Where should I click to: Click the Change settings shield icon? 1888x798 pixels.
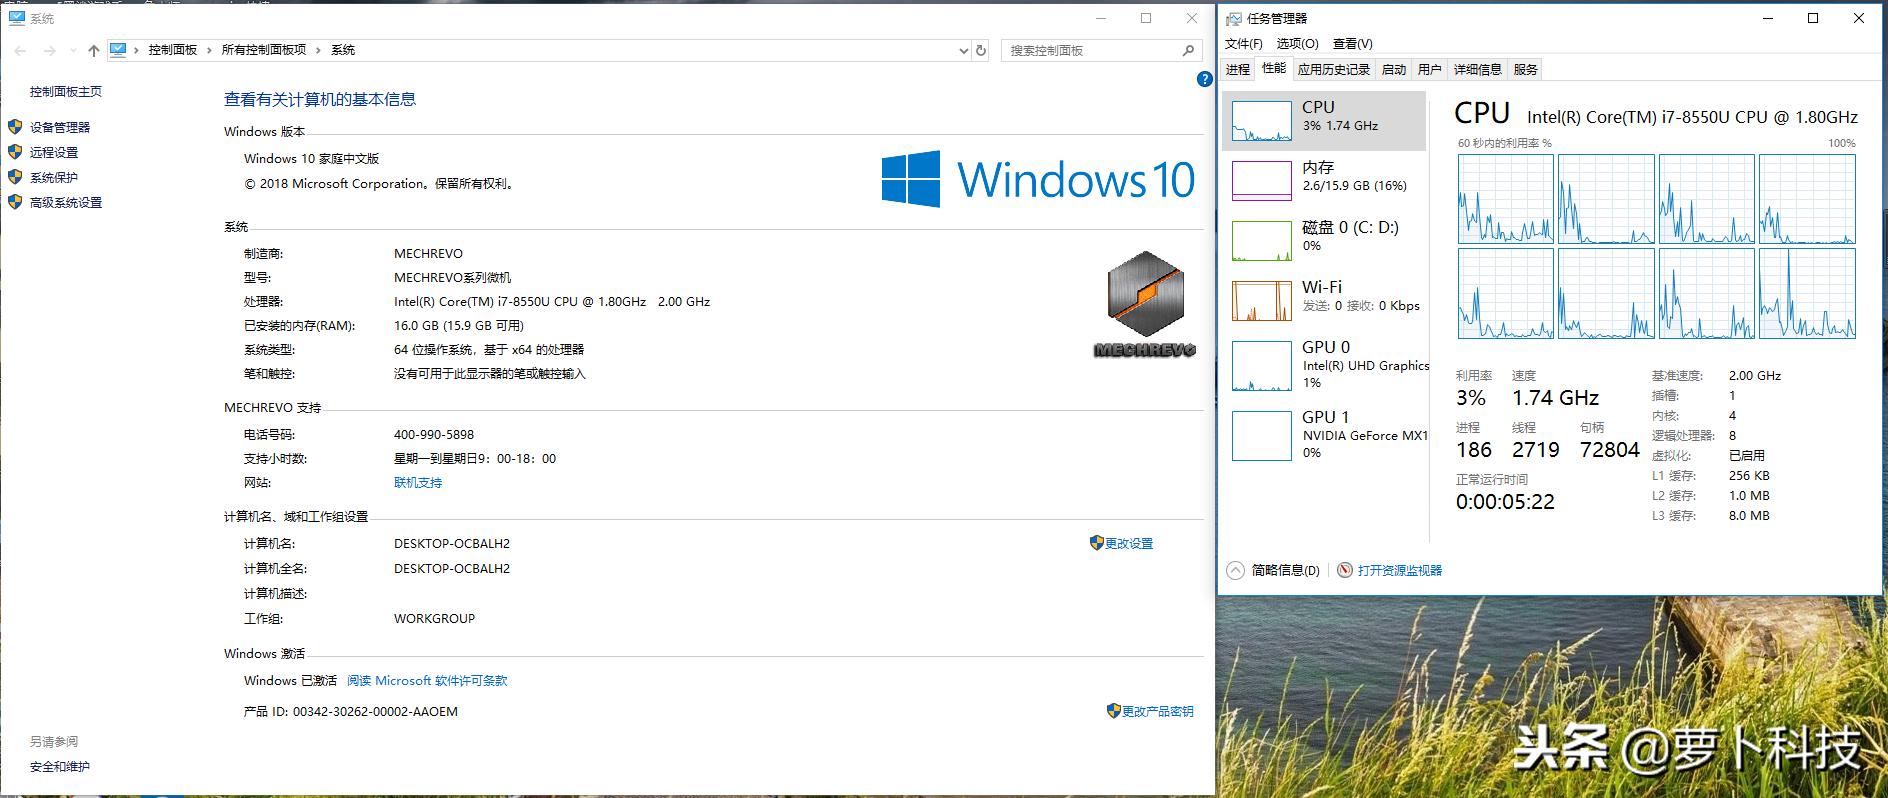click(1097, 543)
